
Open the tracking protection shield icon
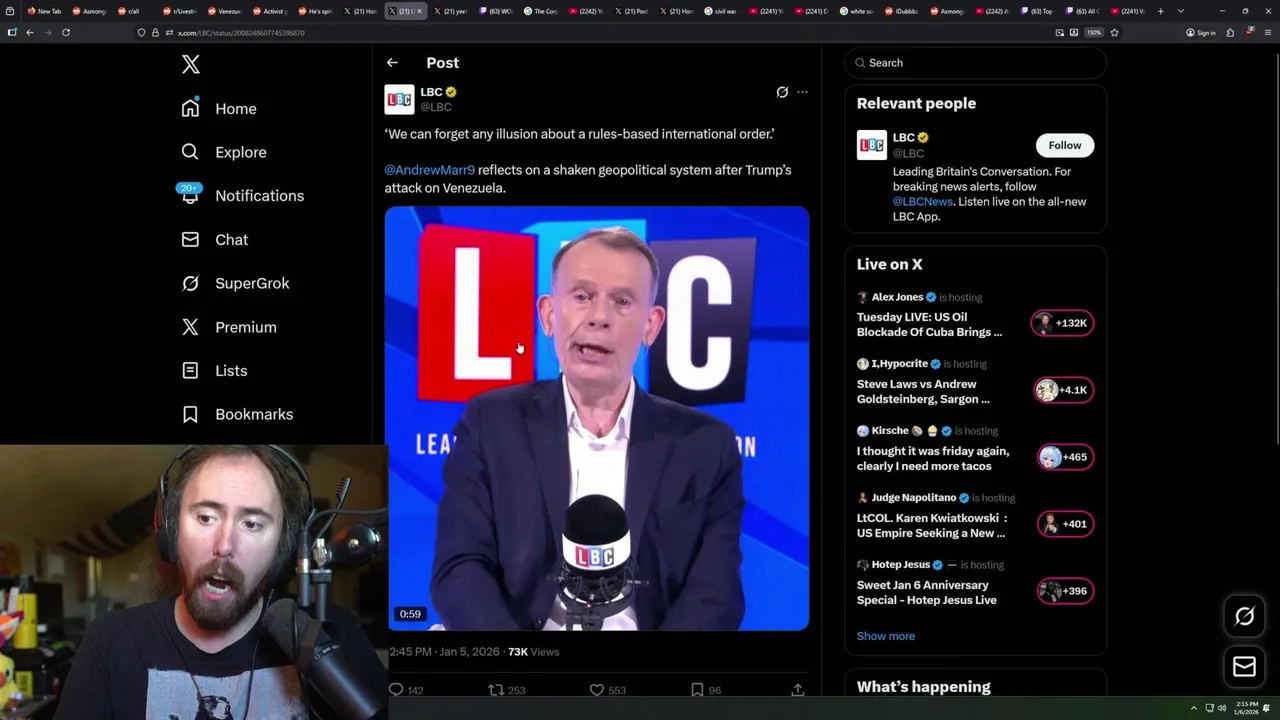[x=141, y=32]
